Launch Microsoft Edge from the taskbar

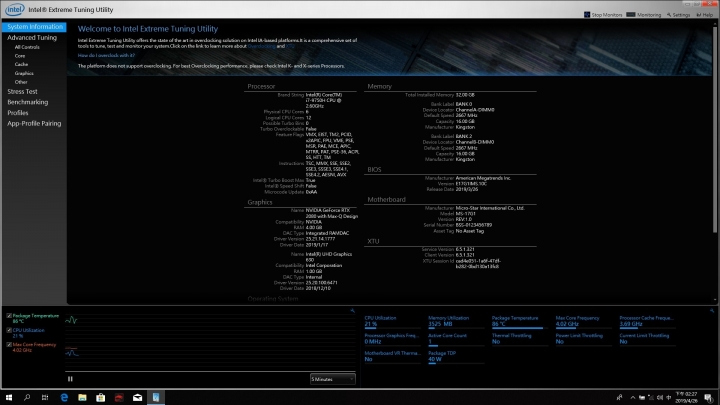(x=64, y=398)
